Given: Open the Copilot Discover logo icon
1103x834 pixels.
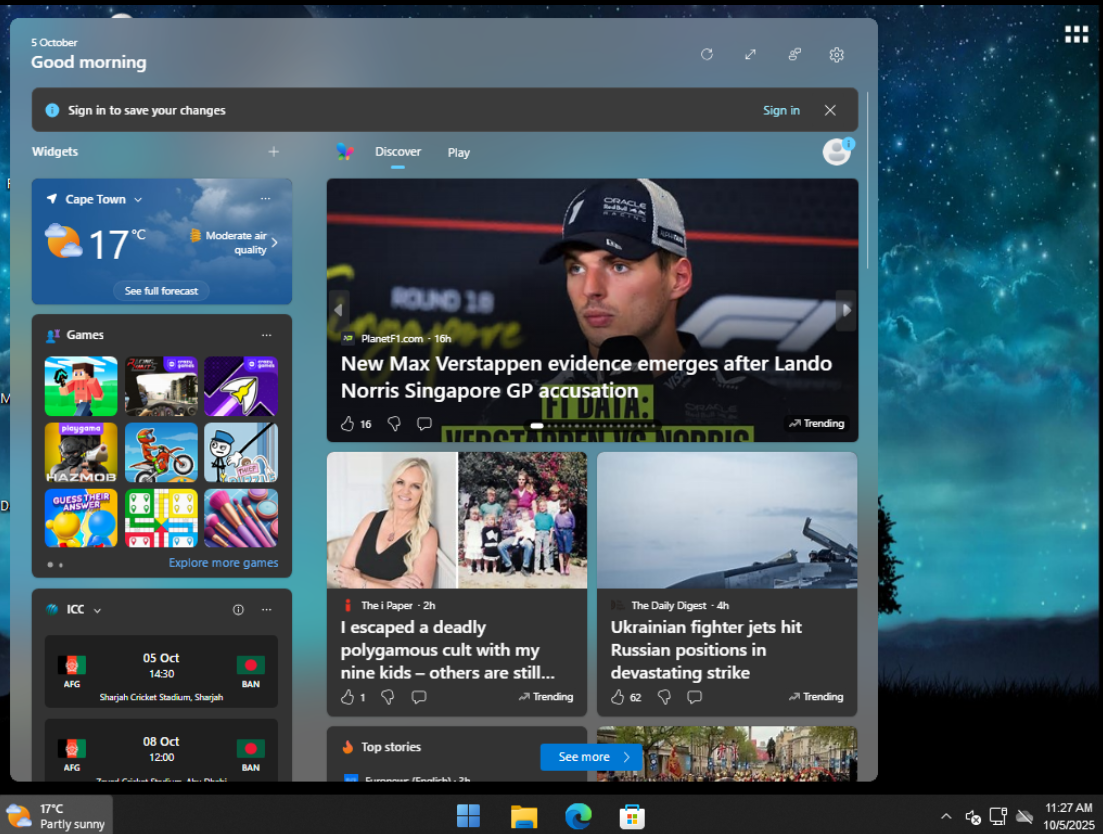Looking at the screenshot, I should 345,151.
